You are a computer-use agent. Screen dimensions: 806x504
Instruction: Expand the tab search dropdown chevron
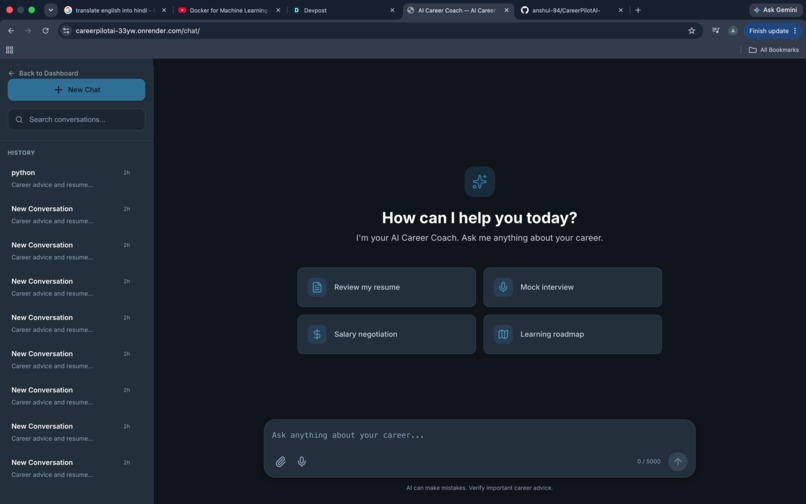point(50,10)
